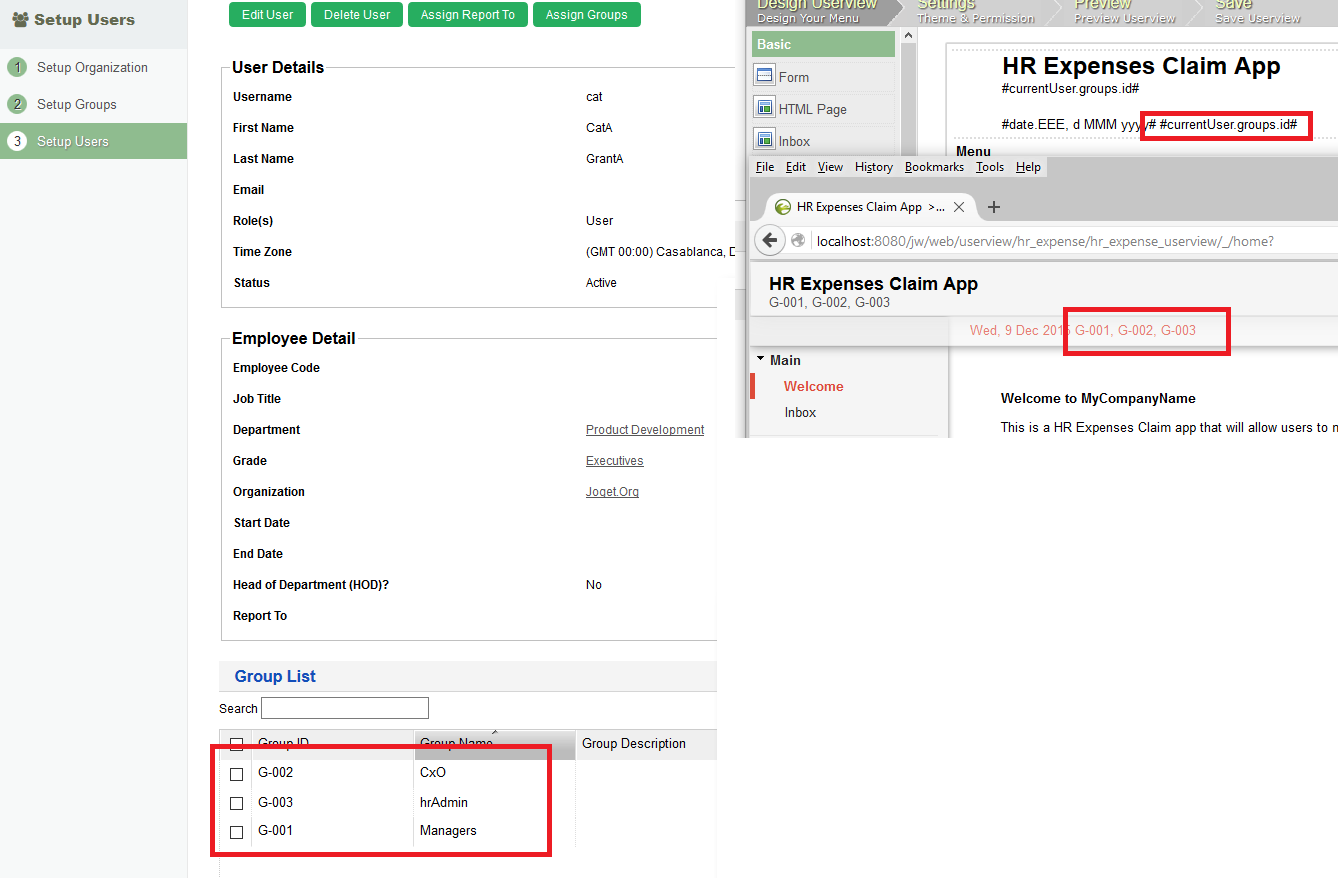The height and width of the screenshot is (878, 1338).
Task: Open the Product Development department link
Action: coord(645,430)
